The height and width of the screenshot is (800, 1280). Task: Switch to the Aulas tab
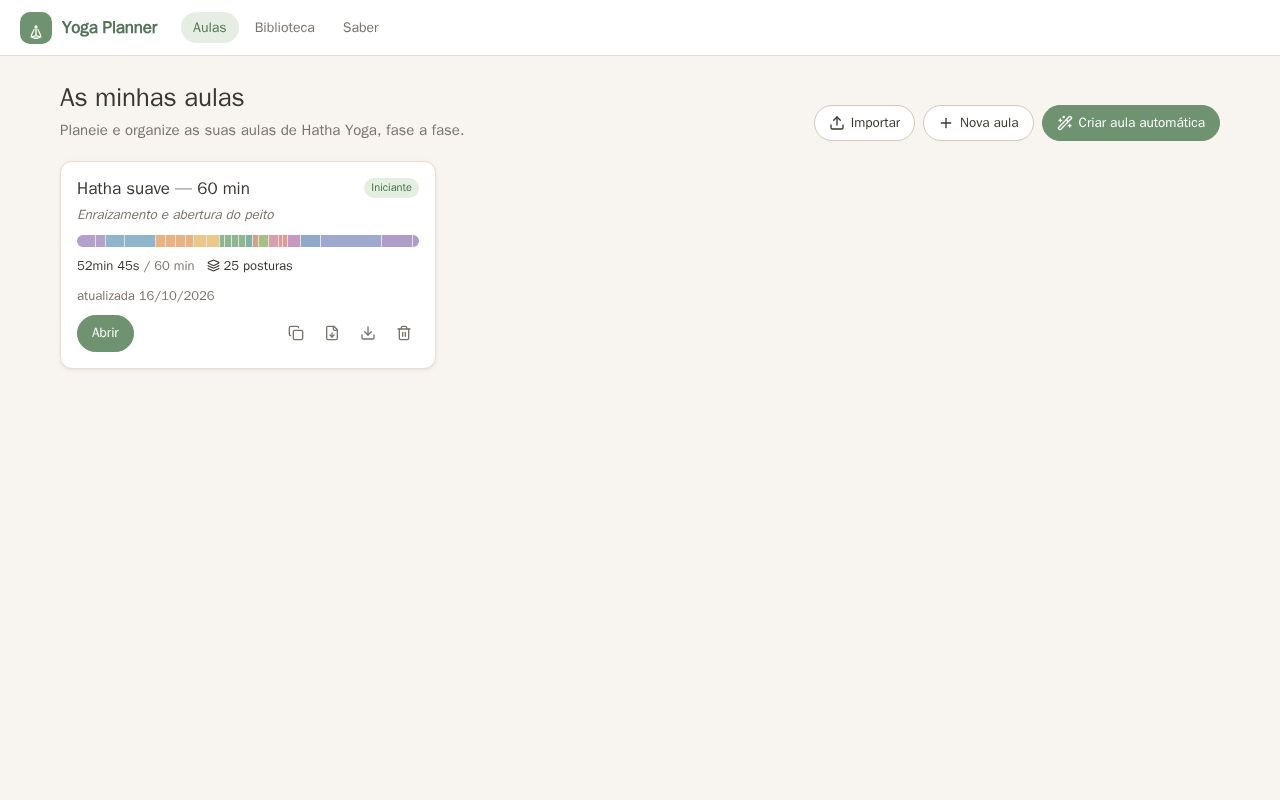click(x=210, y=28)
